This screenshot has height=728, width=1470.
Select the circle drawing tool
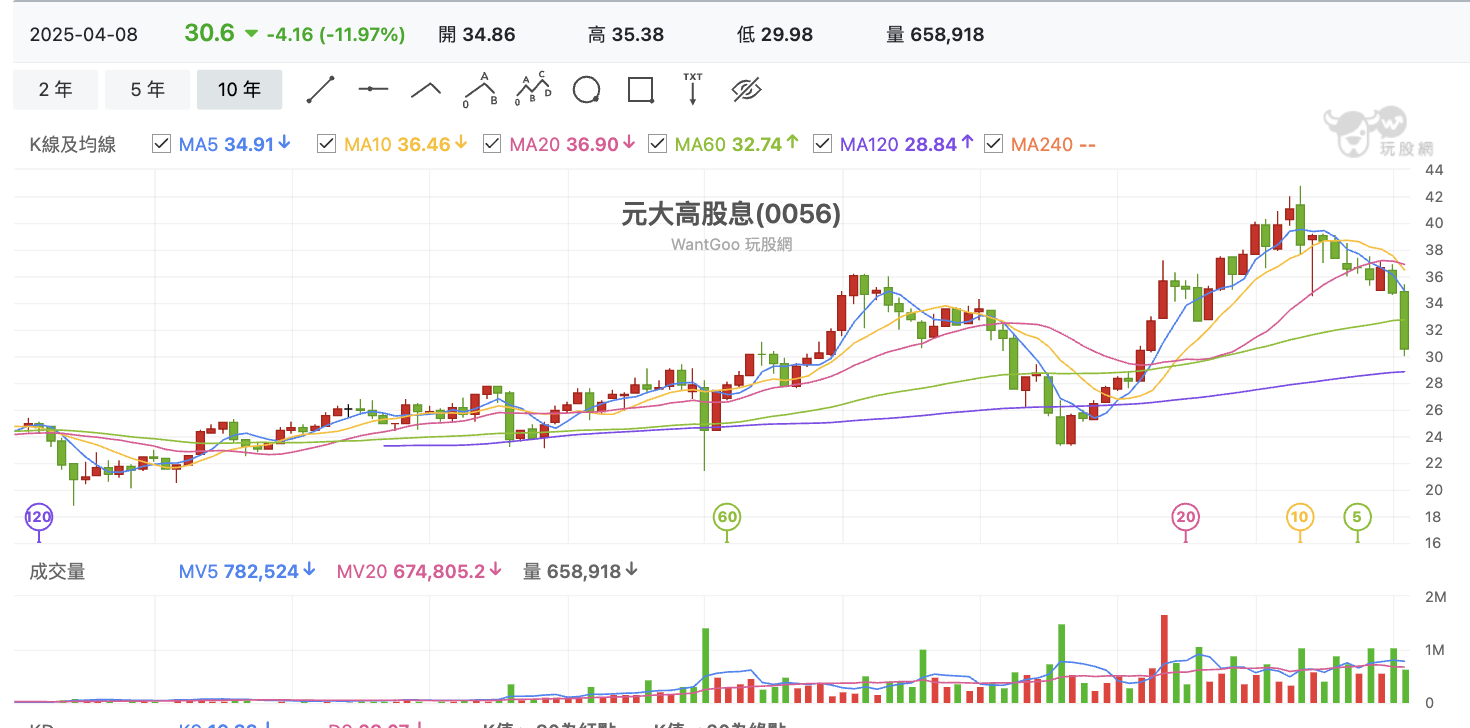click(x=587, y=90)
